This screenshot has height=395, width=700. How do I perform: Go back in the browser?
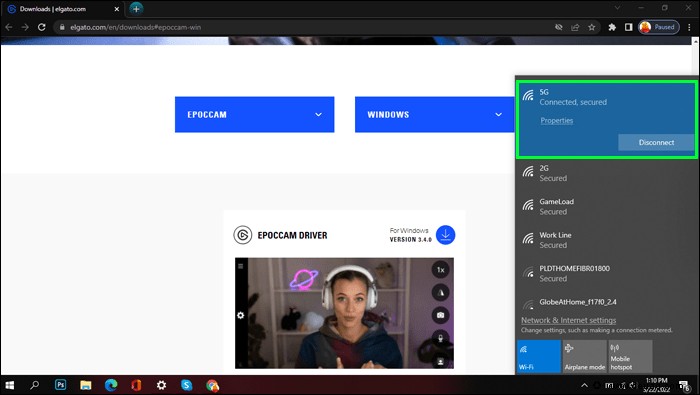(8, 27)
